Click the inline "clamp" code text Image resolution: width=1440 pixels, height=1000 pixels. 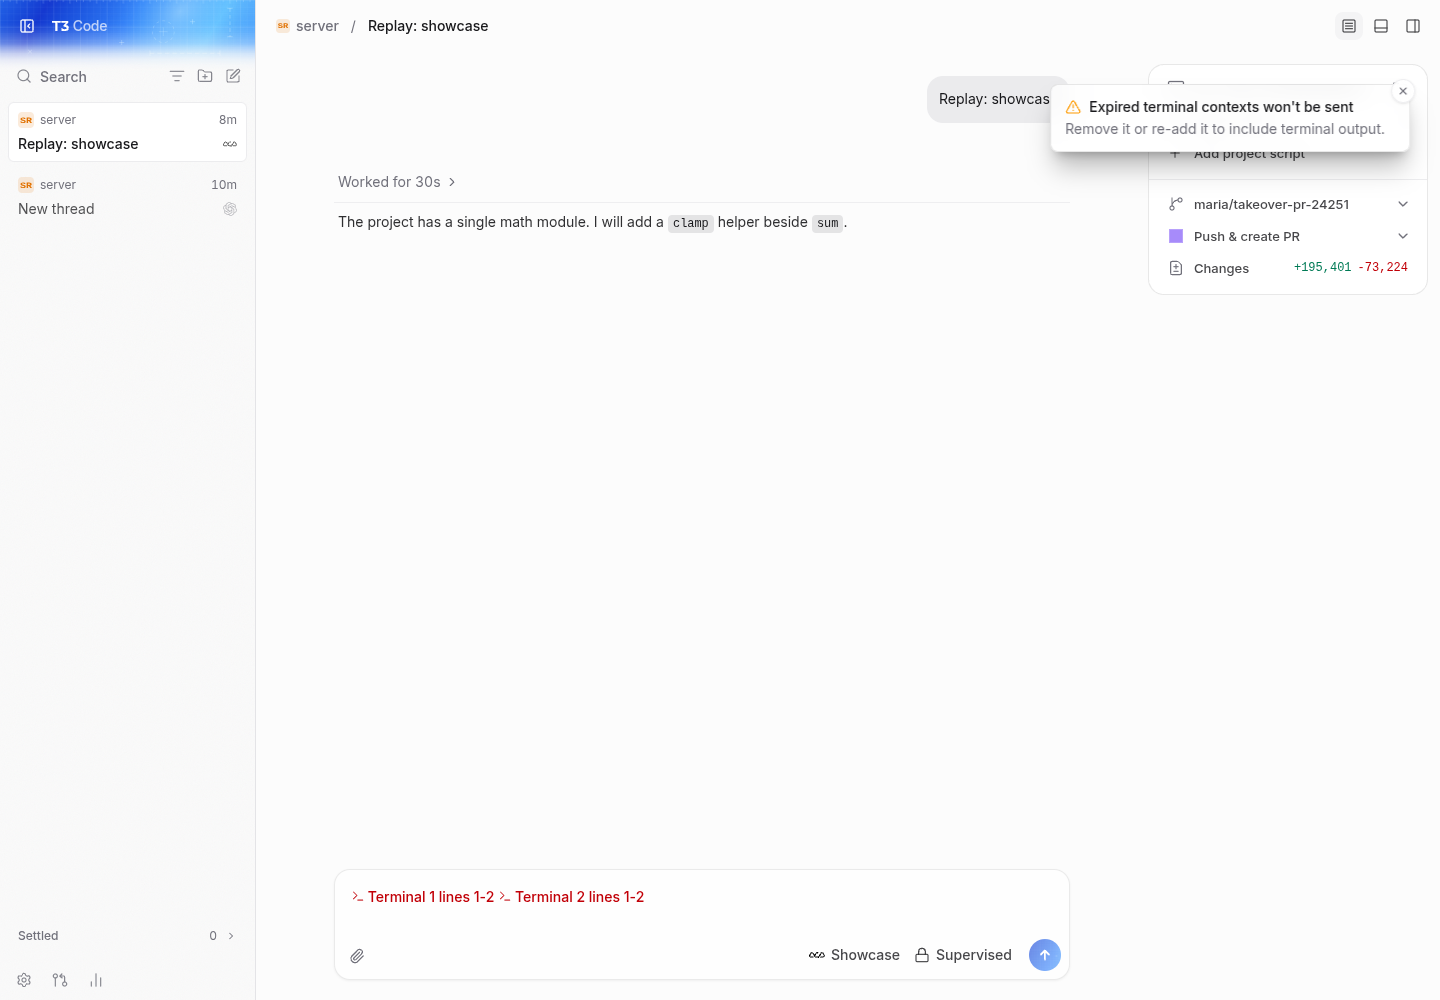690,223
